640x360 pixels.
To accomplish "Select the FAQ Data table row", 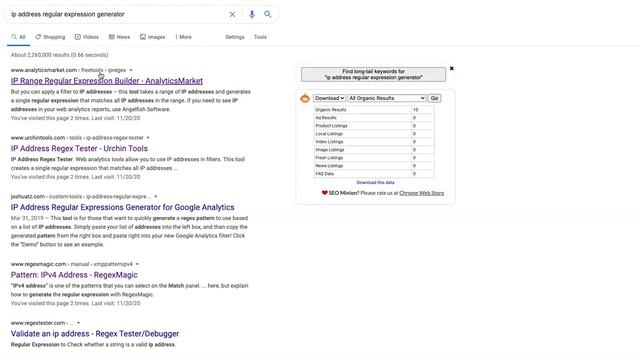I will 374,174.
